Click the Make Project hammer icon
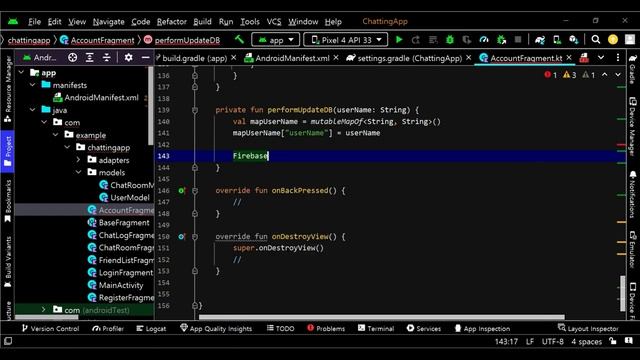 239,40
